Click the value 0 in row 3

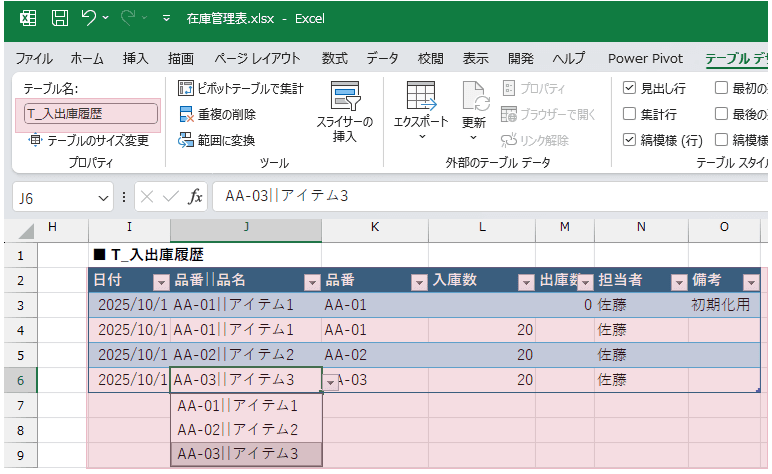(587, 305)
